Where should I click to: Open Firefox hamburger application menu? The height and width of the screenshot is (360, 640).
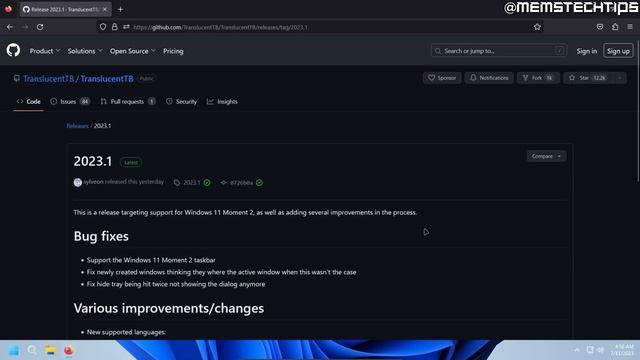click(x=630, y=27)
